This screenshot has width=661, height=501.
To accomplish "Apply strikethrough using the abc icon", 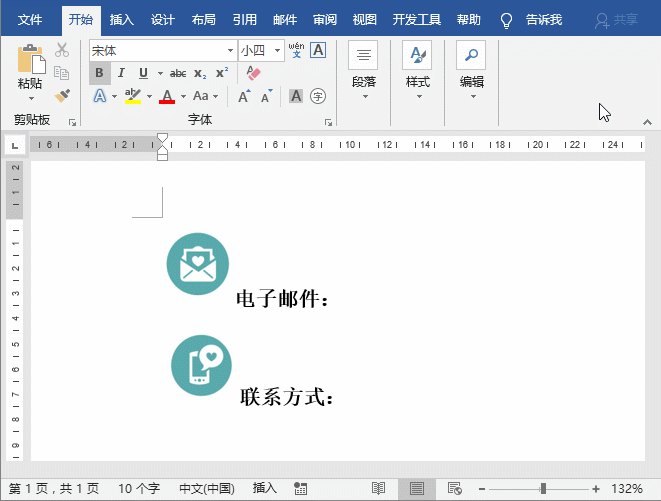I will [x=178, y=73].
